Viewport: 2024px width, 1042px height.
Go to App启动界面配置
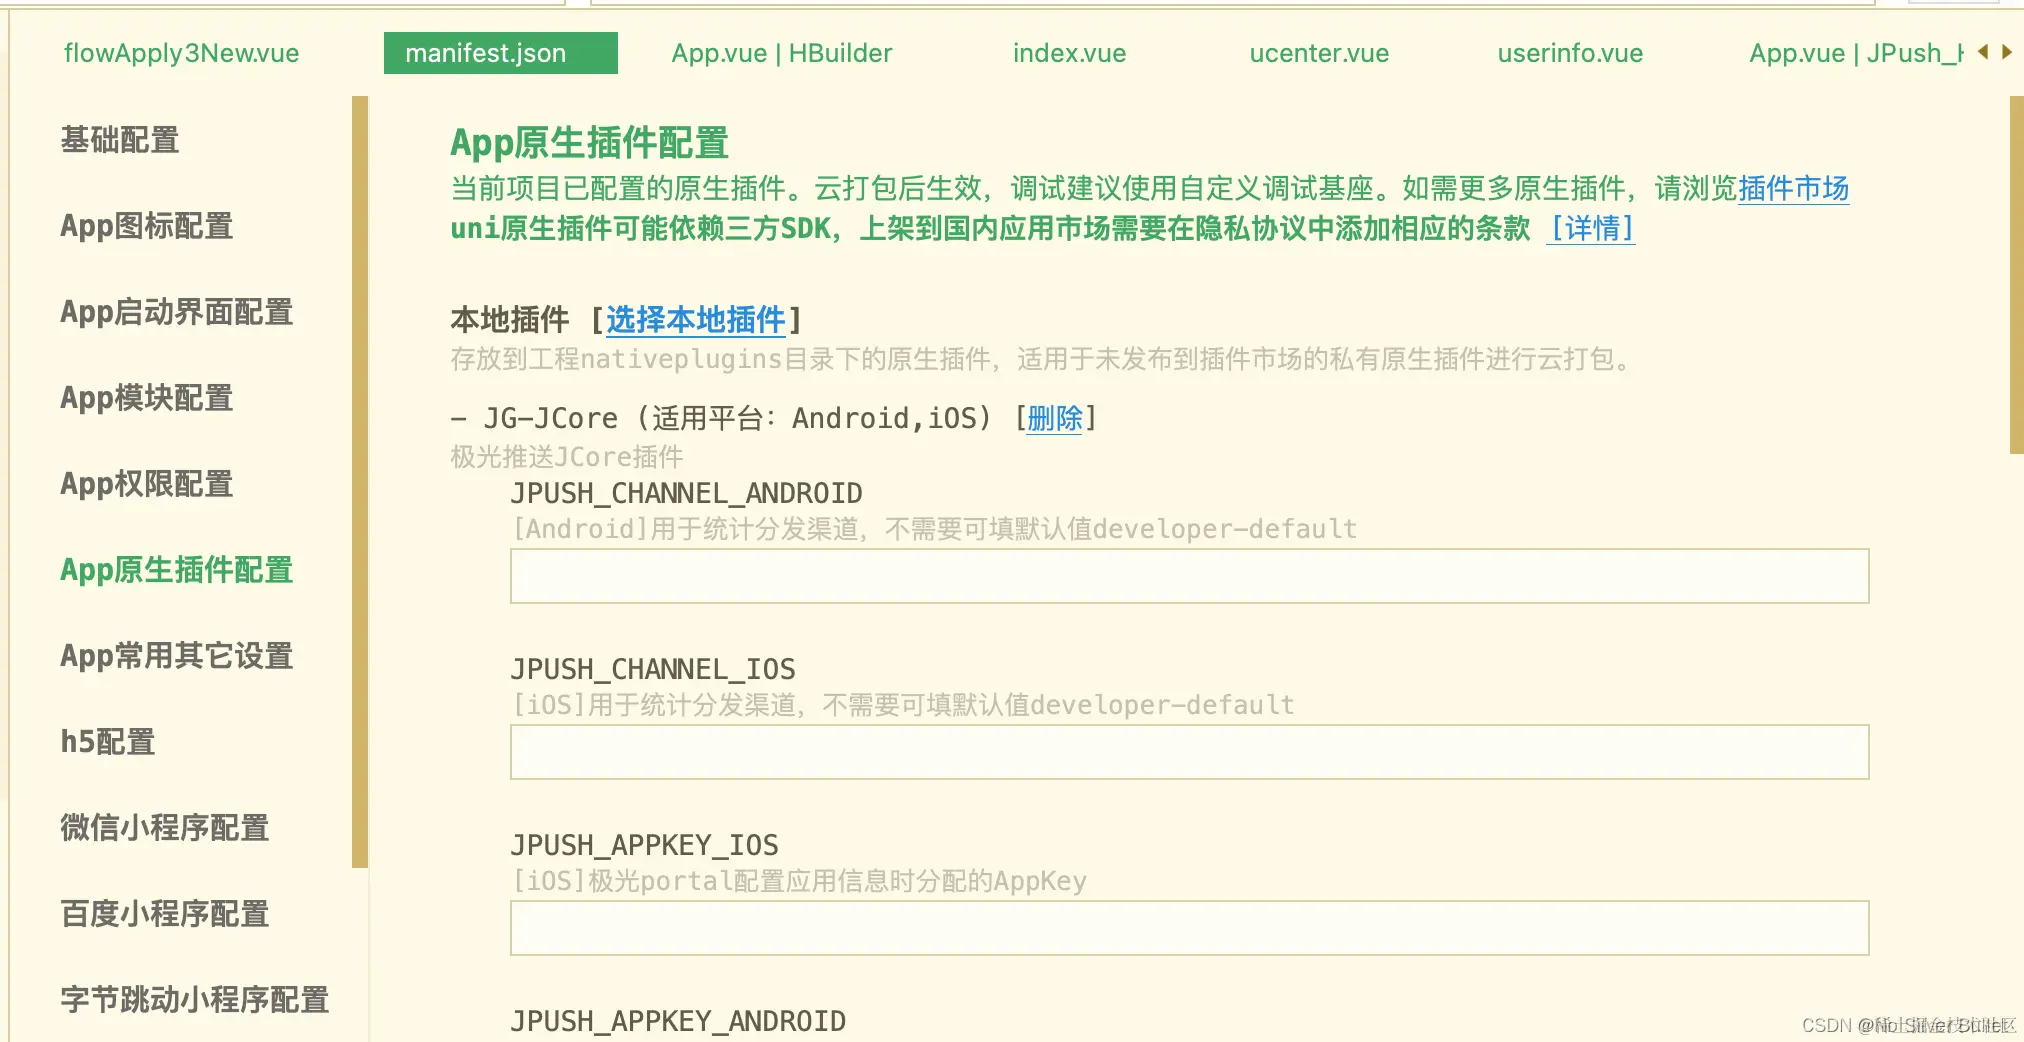pyautogui.click(x=177, y=312)
